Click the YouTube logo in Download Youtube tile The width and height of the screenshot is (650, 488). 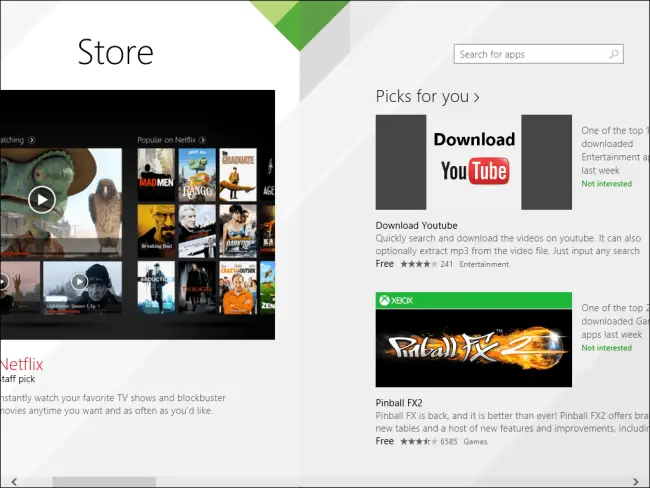(x=474, y=171)
